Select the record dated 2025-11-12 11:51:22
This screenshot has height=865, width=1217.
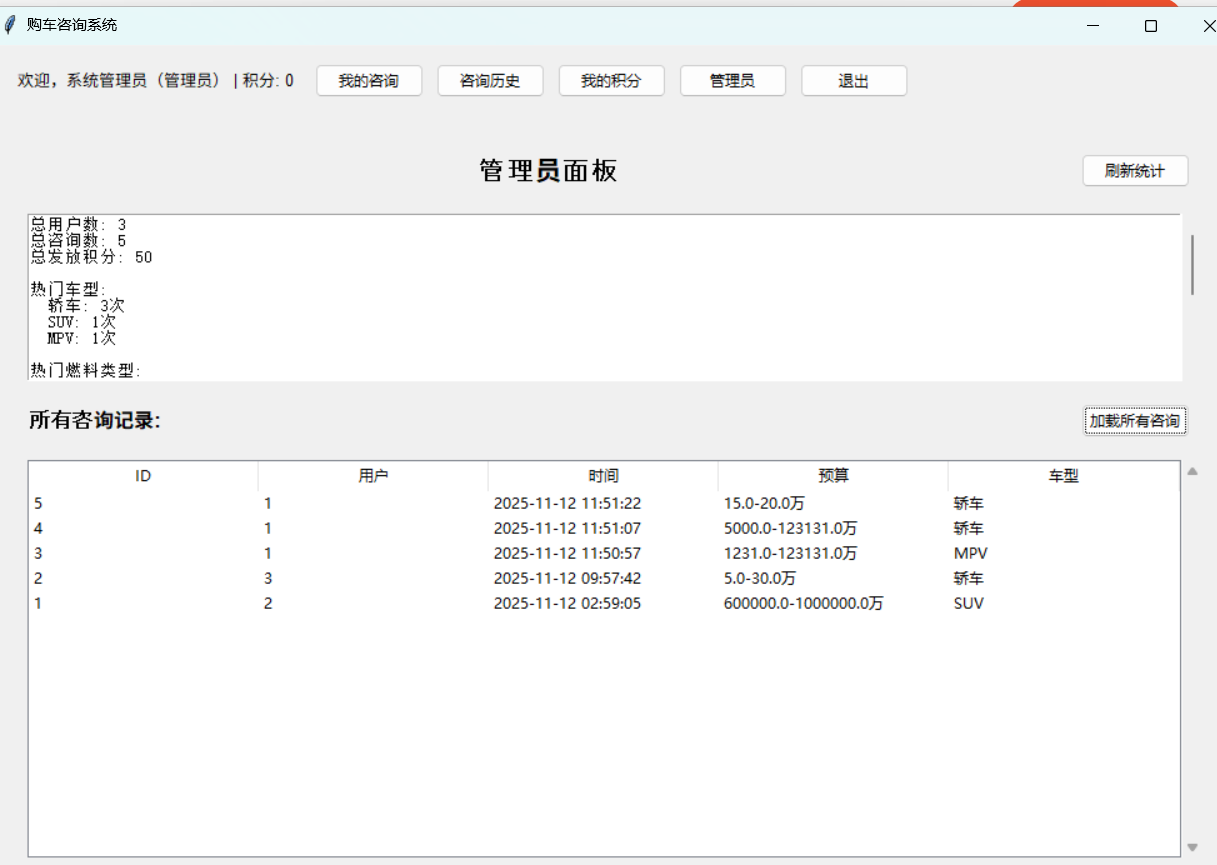pos(604,503)
